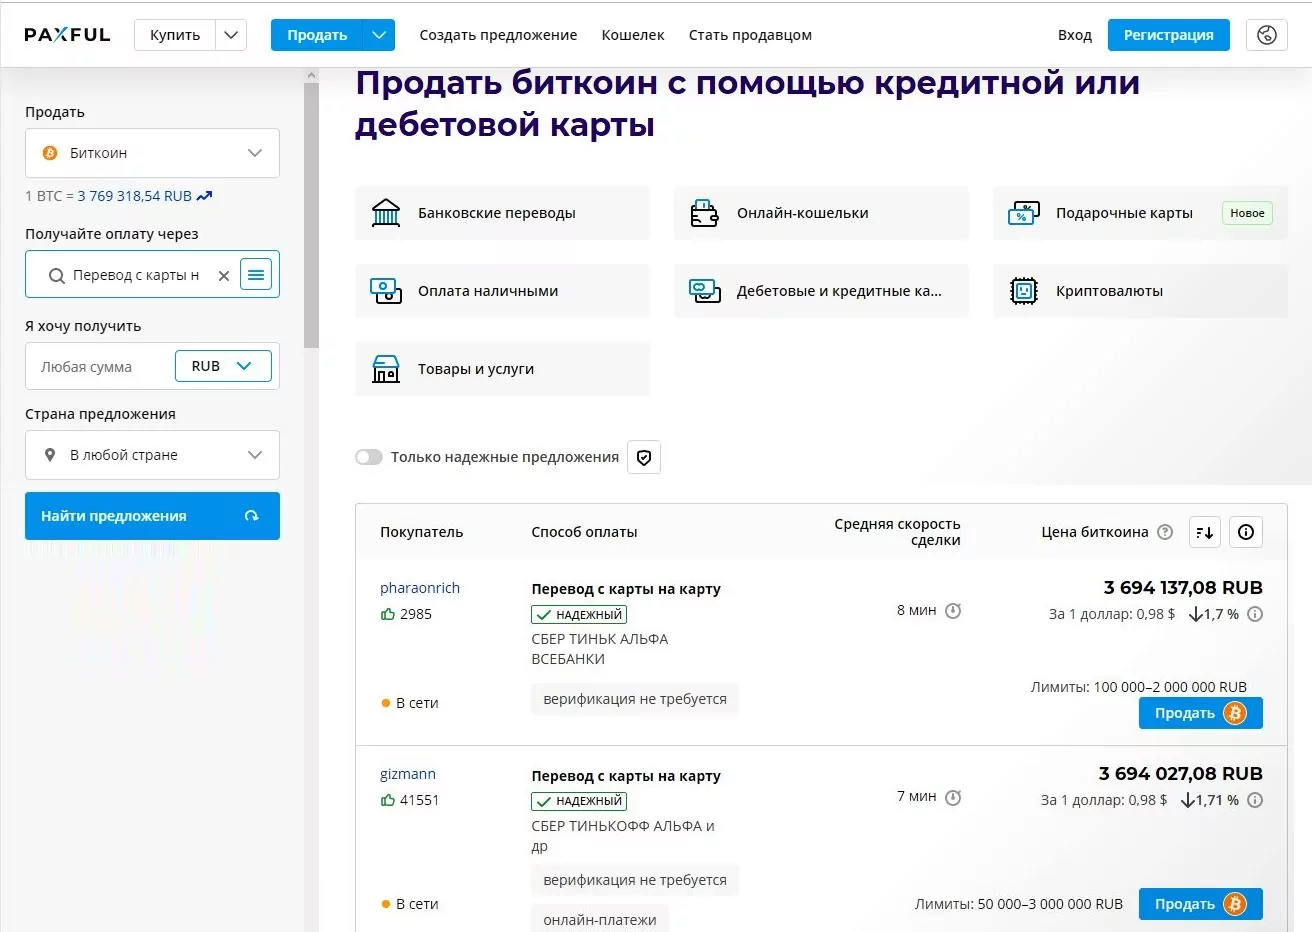Click the goods and services shop icon

(x=386, y=369)
